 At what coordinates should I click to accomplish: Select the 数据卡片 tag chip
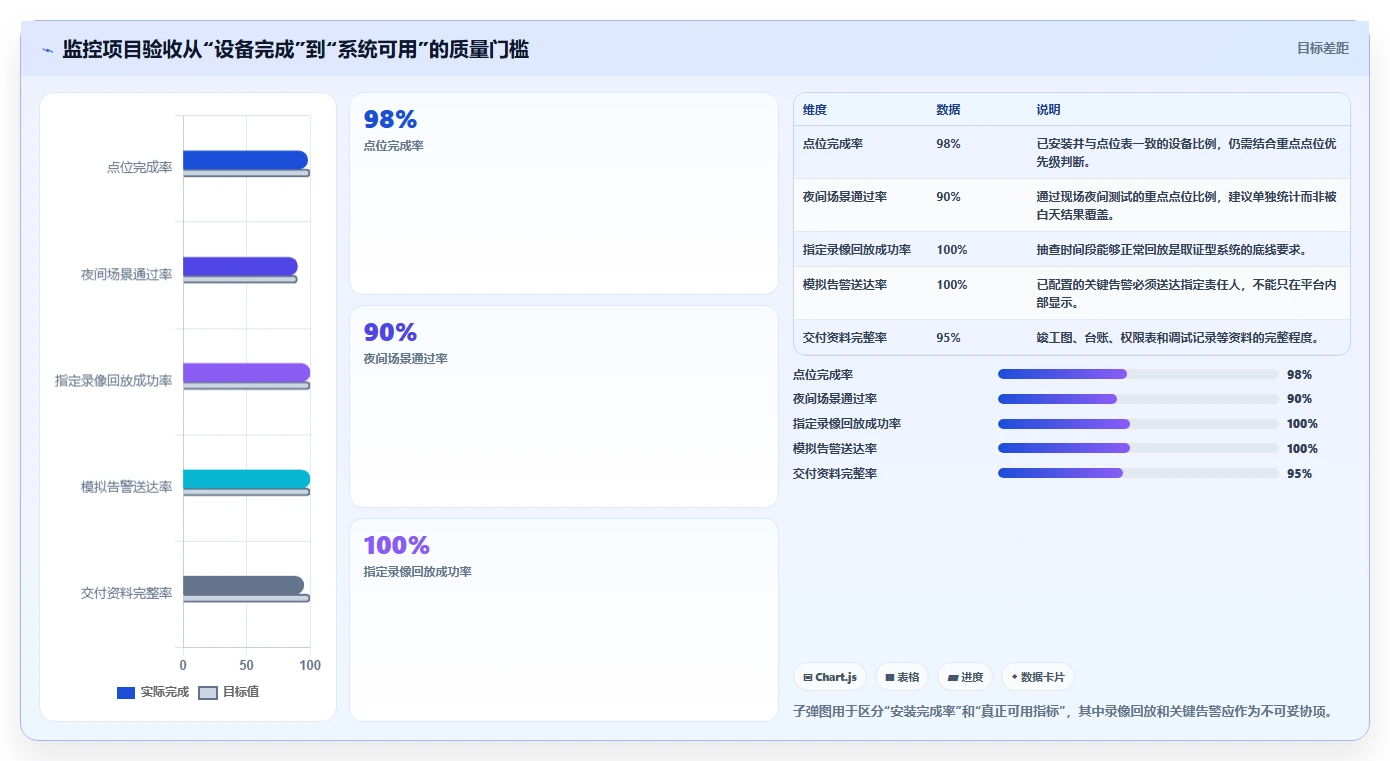(1038, 677)
